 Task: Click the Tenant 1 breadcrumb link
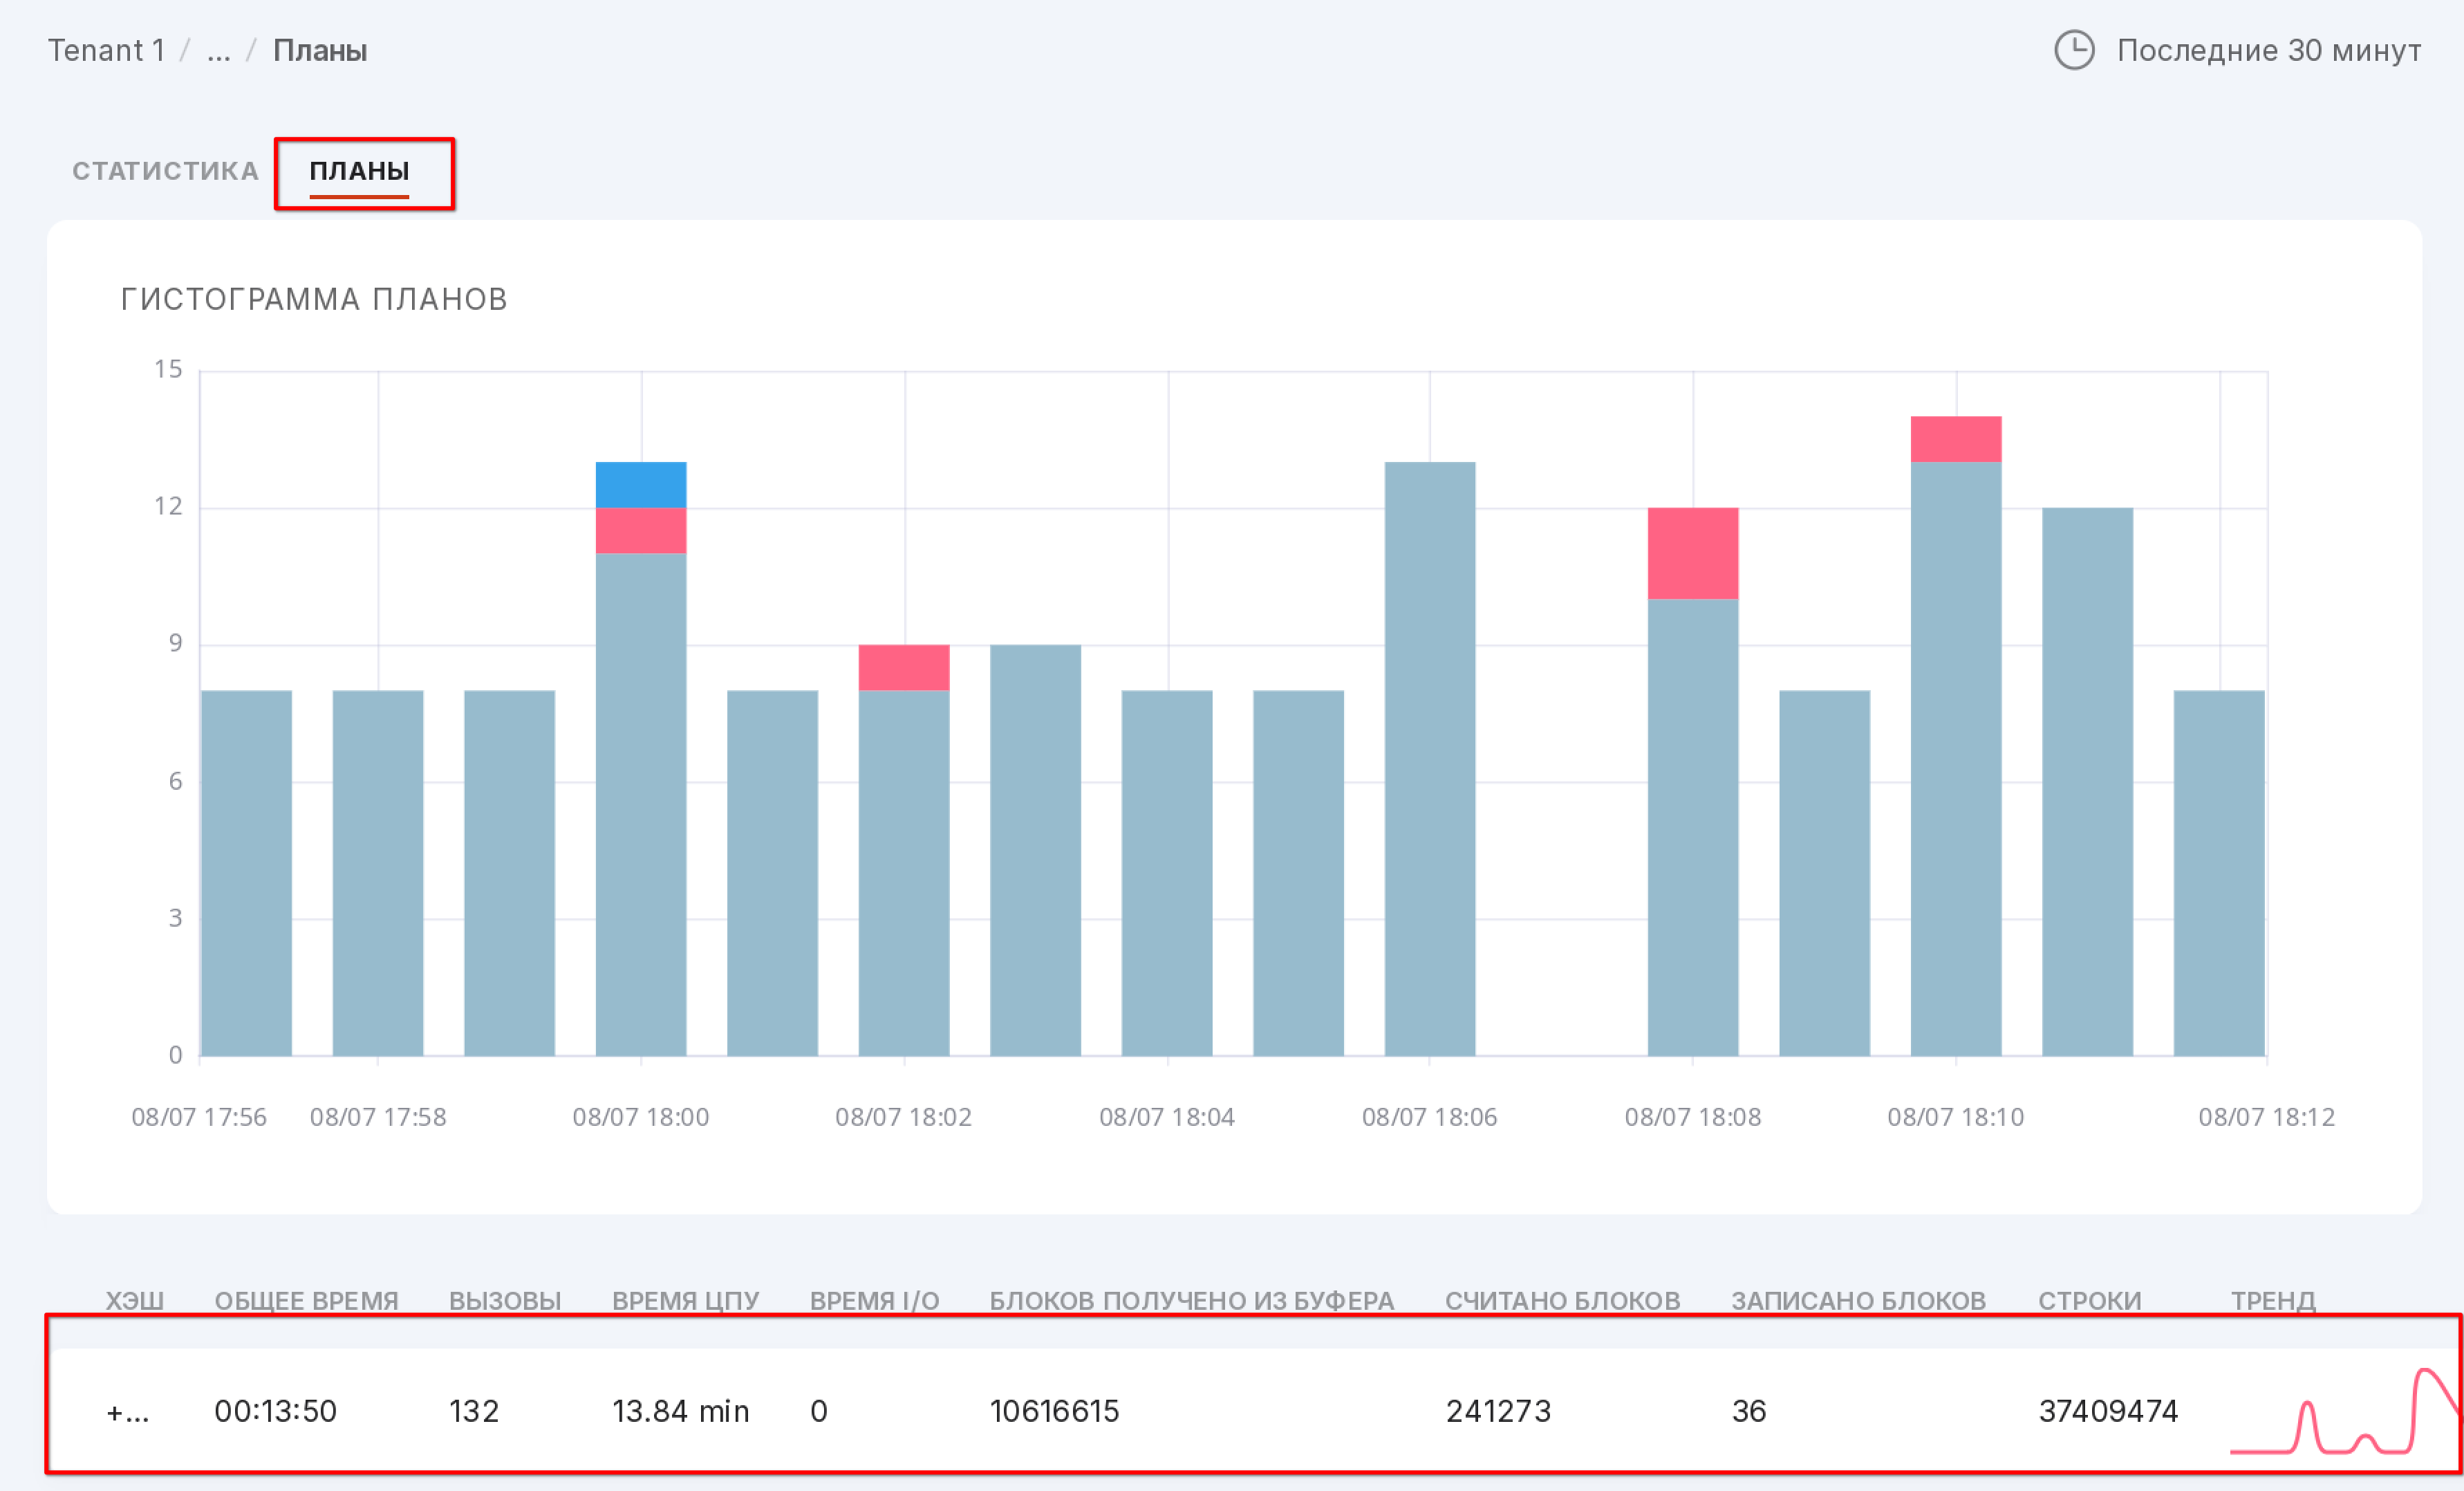(x=106, y=50)
